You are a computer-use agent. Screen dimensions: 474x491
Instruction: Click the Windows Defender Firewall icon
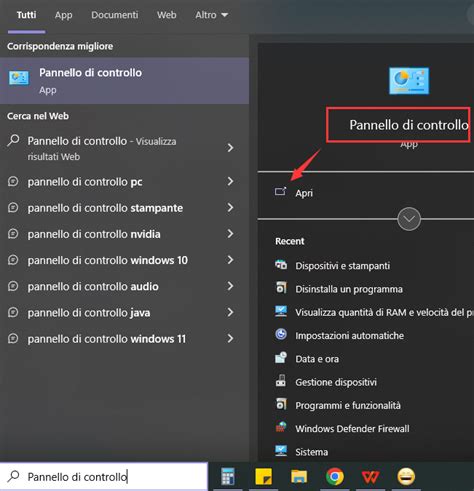[281, 427]
